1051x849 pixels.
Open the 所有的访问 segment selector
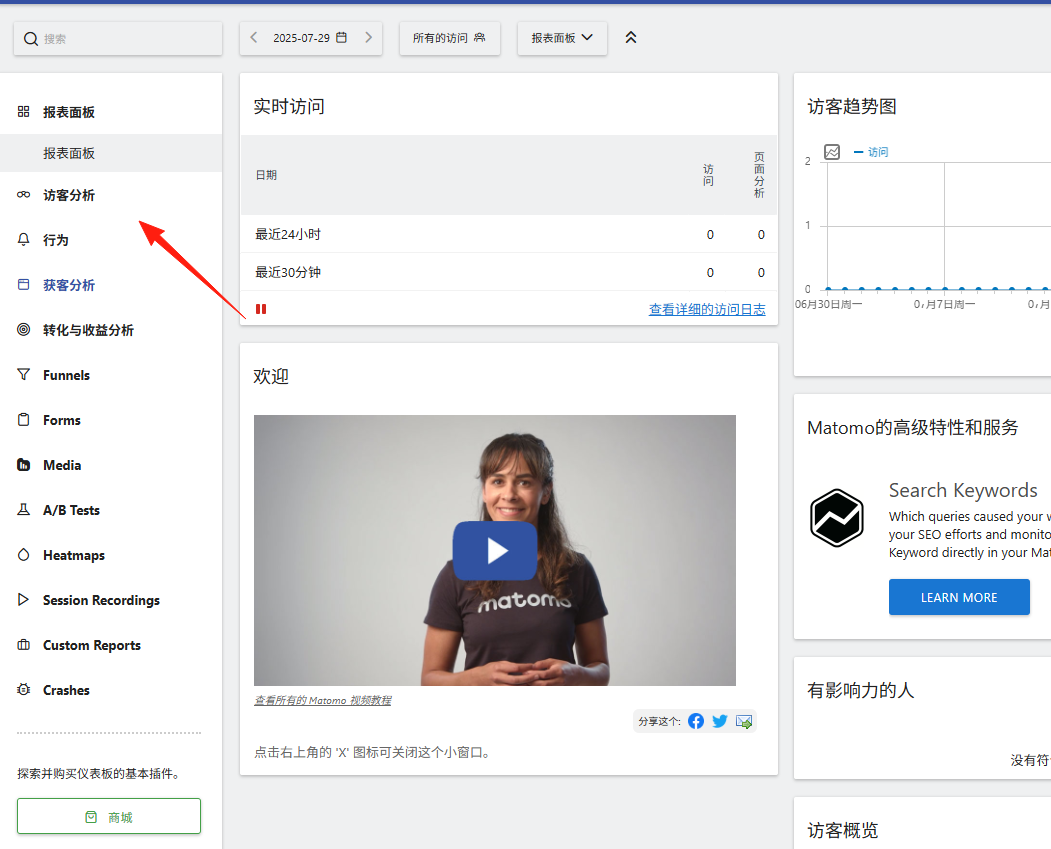click(x=449, y=38)
